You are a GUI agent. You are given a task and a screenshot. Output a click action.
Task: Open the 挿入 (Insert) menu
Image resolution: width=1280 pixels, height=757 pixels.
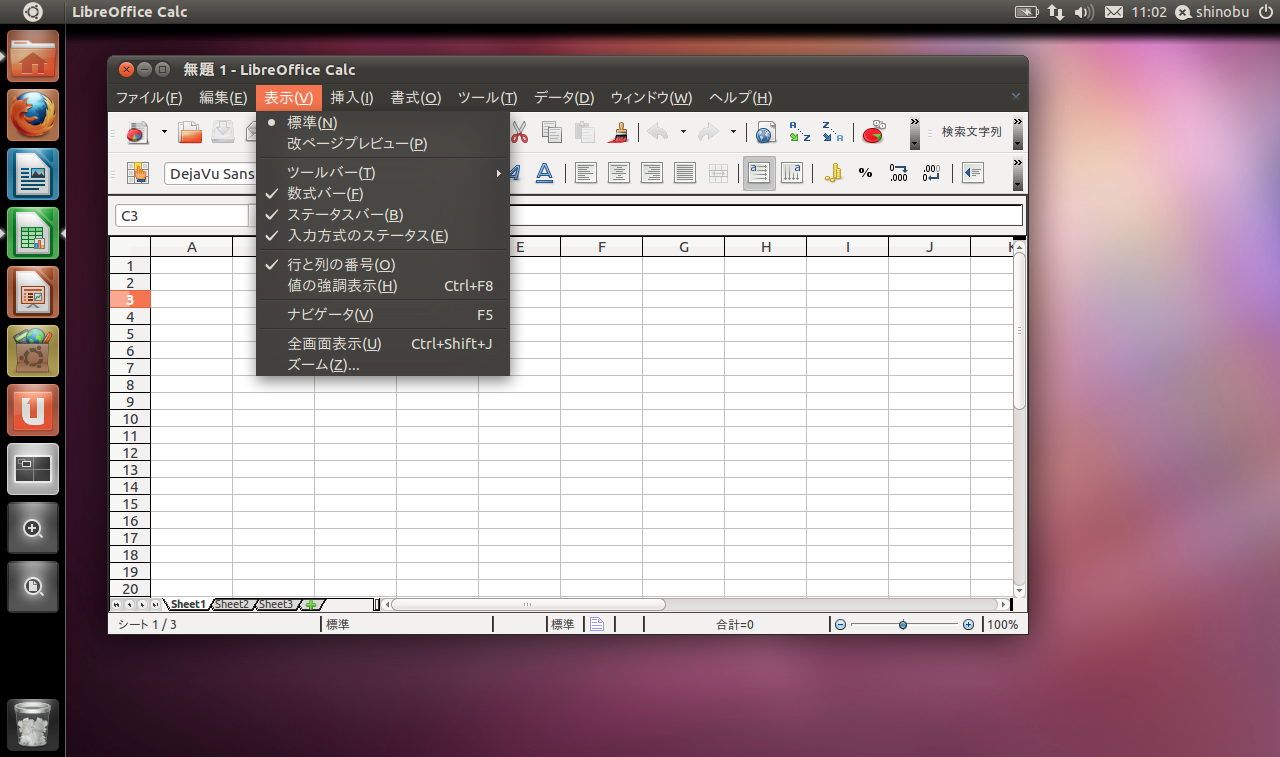click(351, 97)
